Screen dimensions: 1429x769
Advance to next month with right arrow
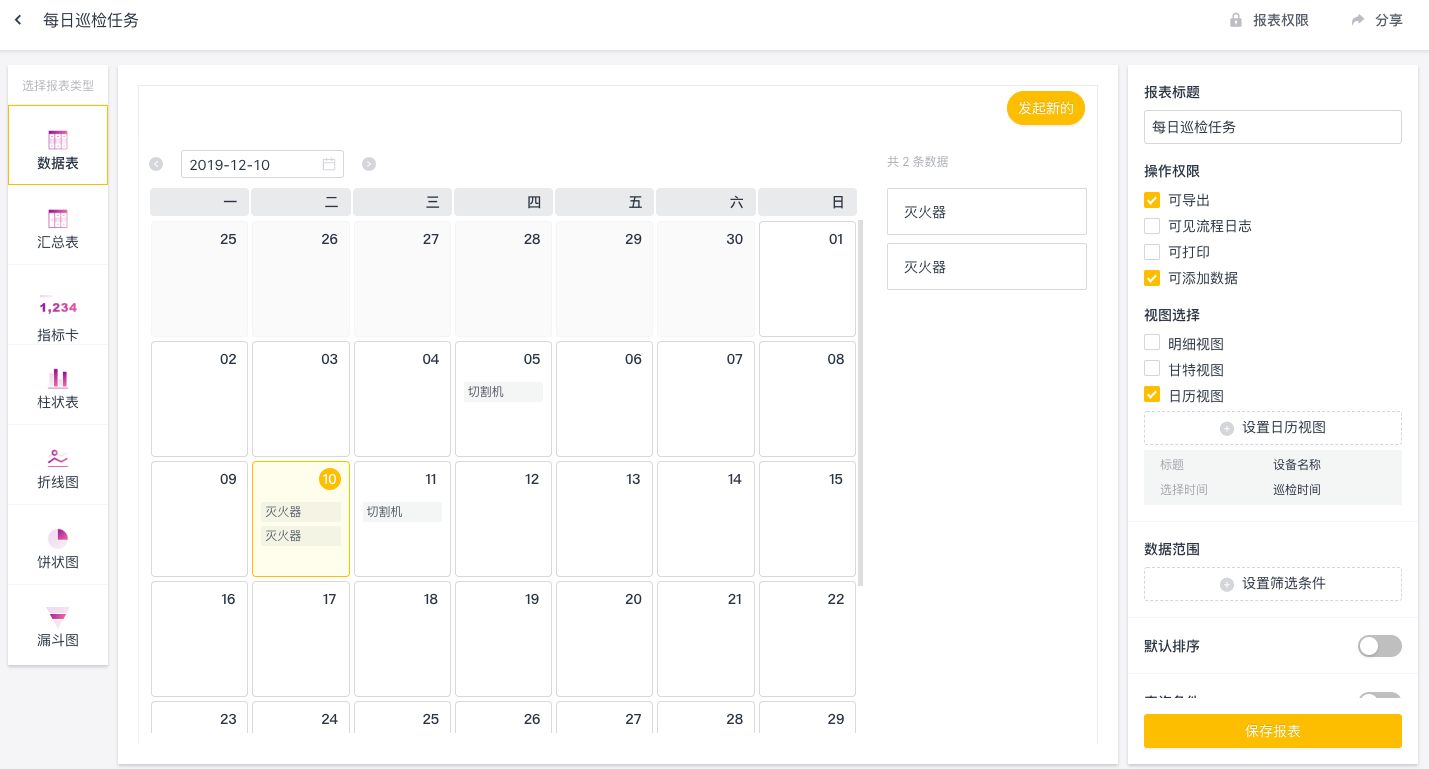tap(369, 164)
